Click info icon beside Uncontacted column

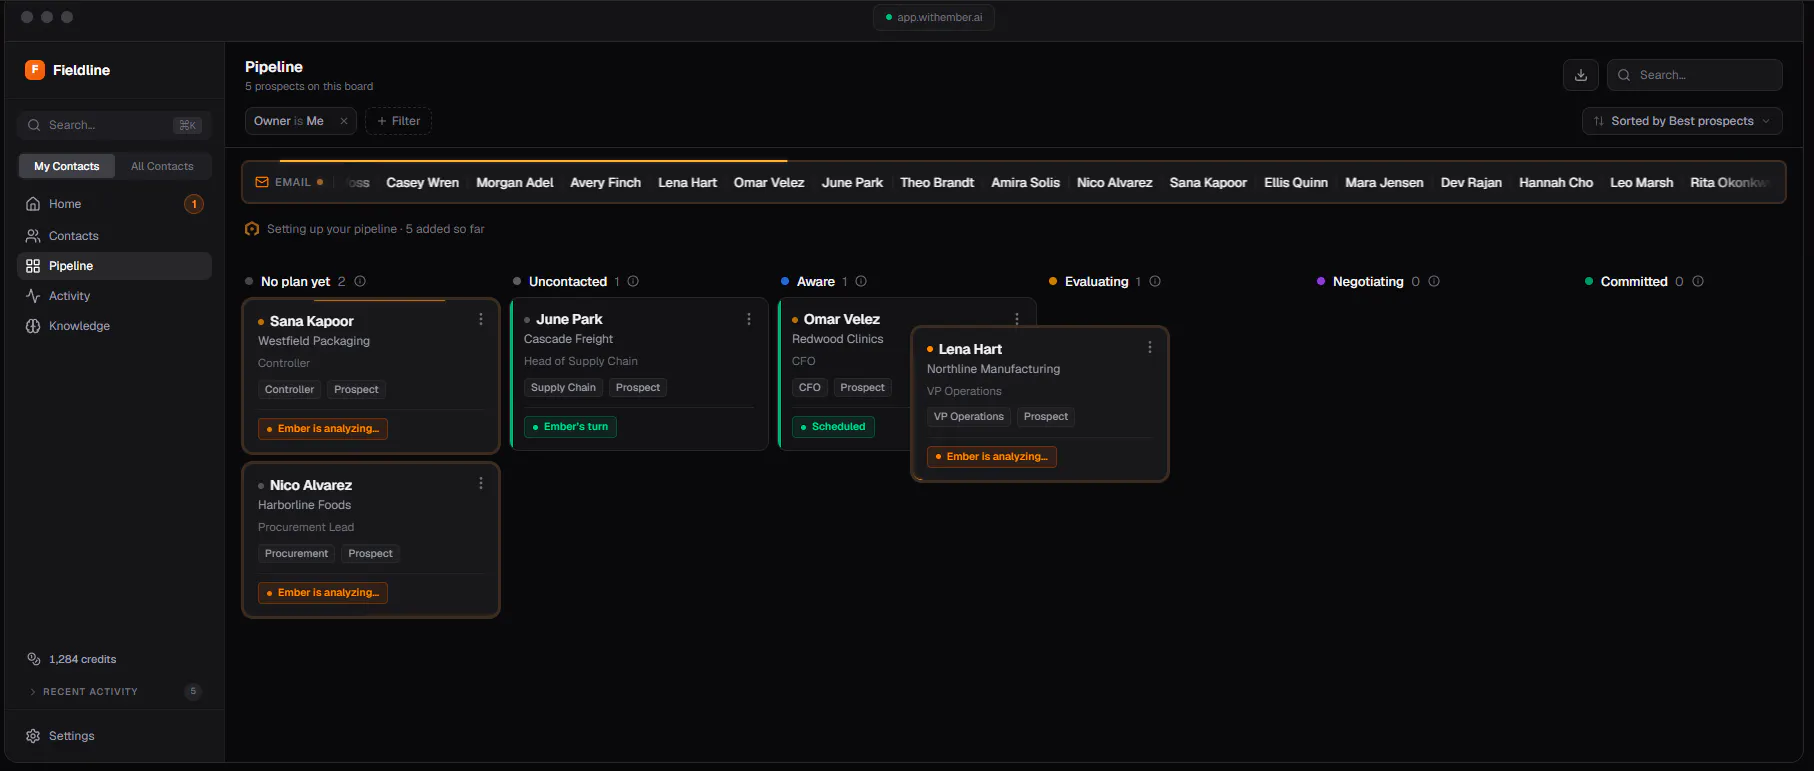(x=633, y=281)
